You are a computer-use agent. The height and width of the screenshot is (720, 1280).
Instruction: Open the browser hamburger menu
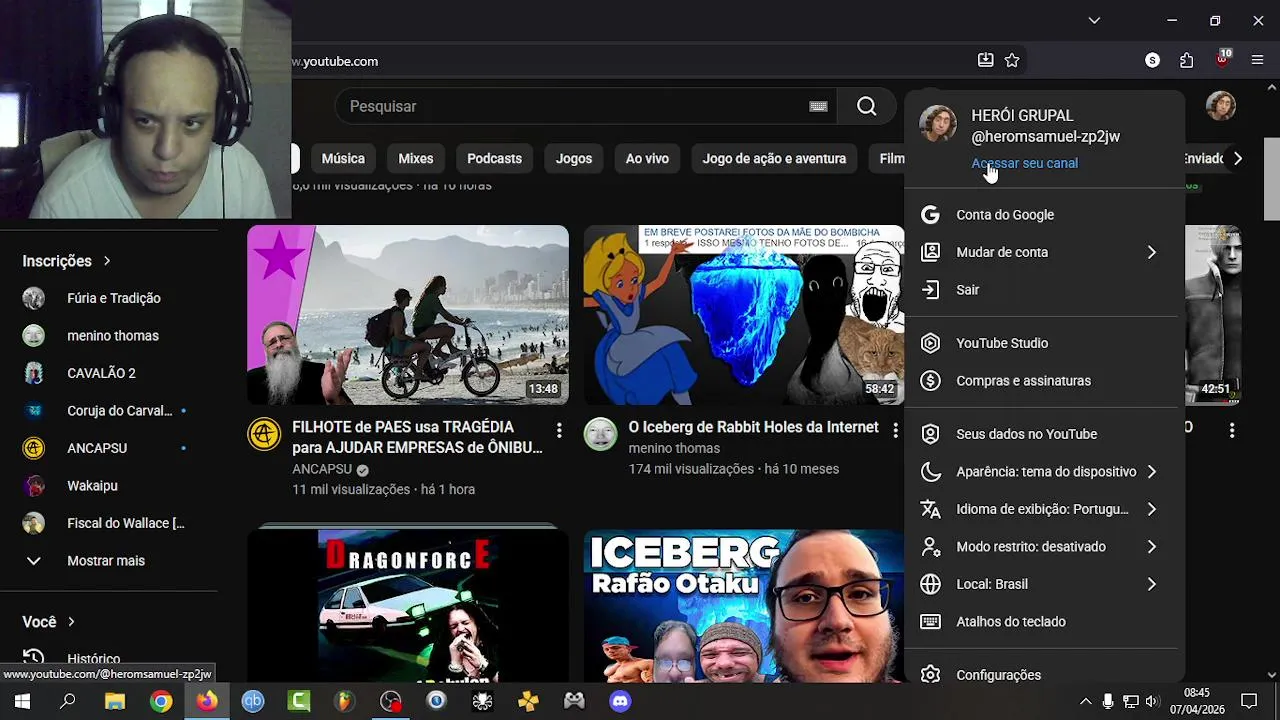(x=1257, y=61)
